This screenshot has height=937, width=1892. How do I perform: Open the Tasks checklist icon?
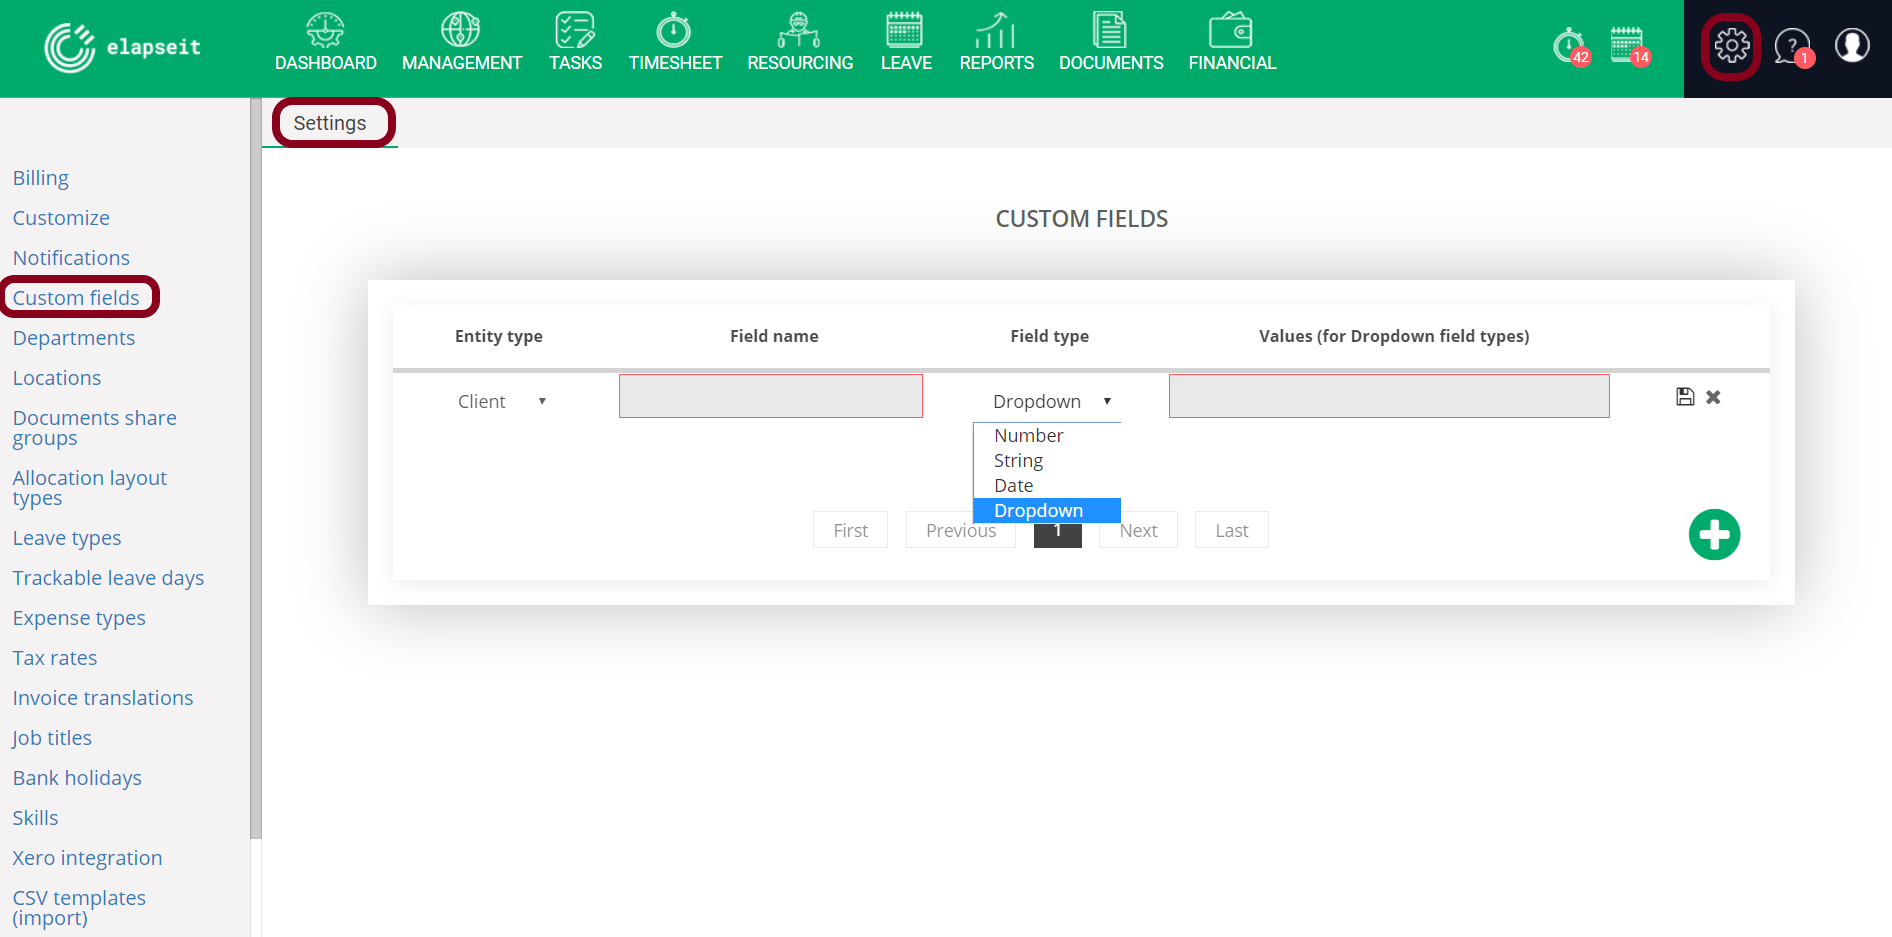pyautogui.click(x=575, y=31)
